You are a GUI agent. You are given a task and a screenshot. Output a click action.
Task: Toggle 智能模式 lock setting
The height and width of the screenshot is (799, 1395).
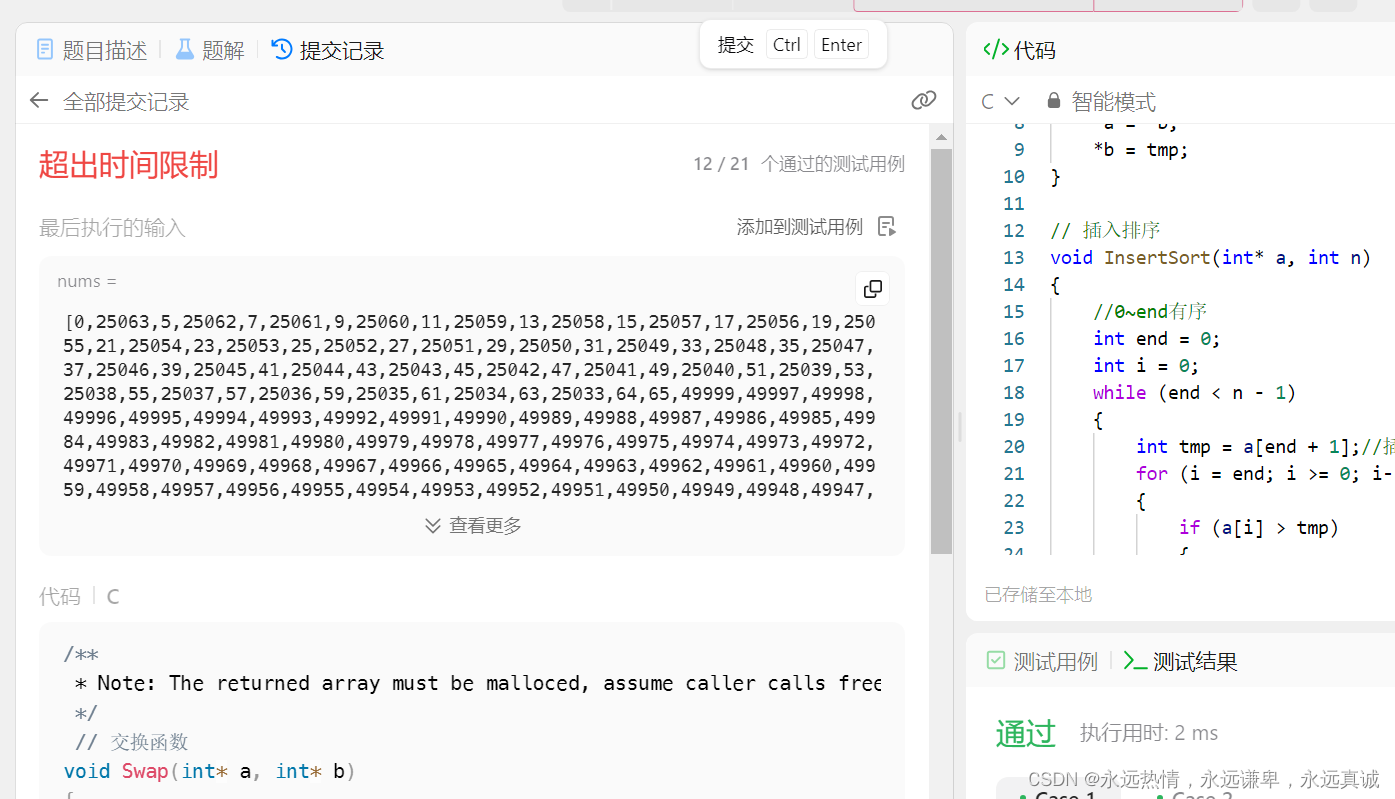[x=1101, y=101]
